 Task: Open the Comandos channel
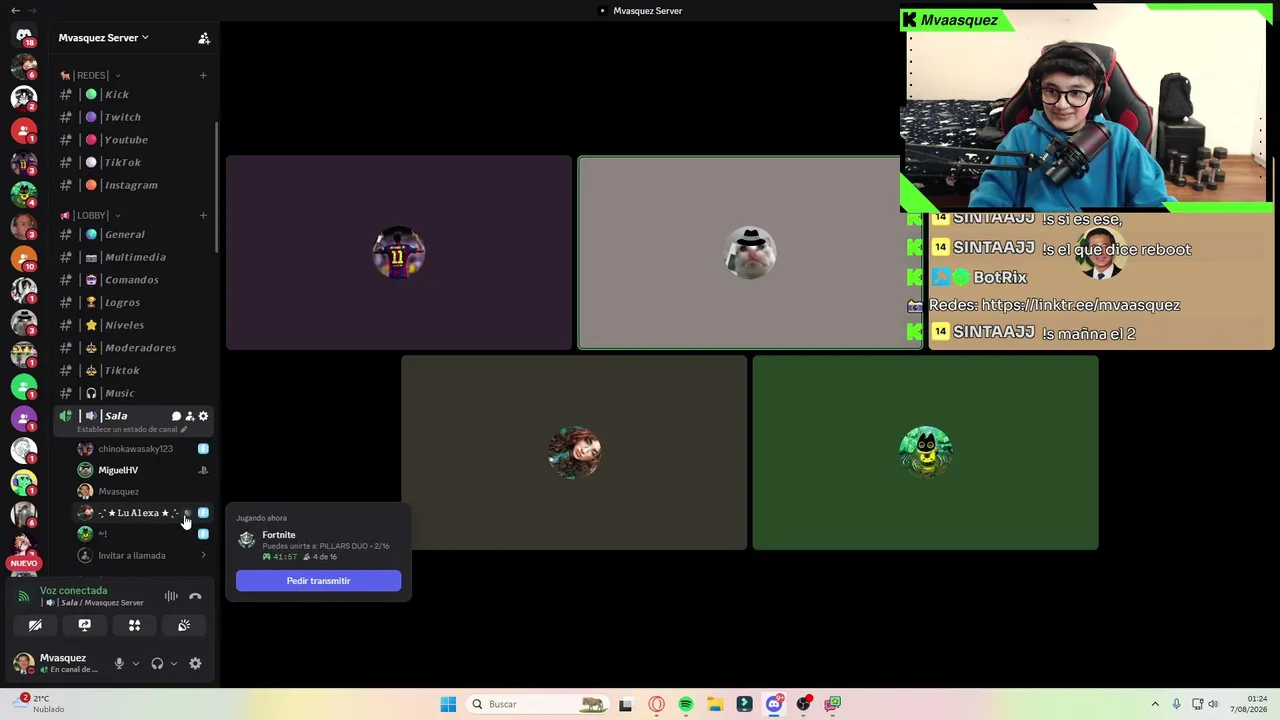(134, 280)
